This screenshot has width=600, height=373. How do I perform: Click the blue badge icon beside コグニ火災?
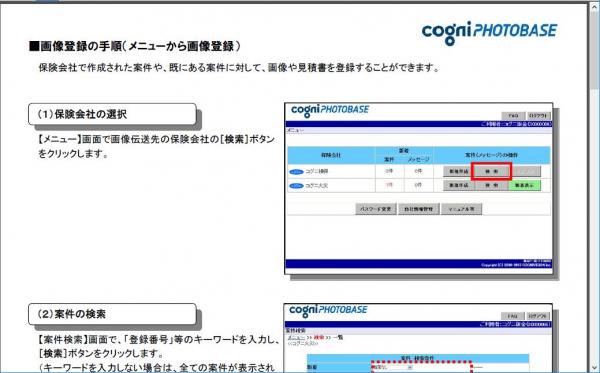coord(296,186)
